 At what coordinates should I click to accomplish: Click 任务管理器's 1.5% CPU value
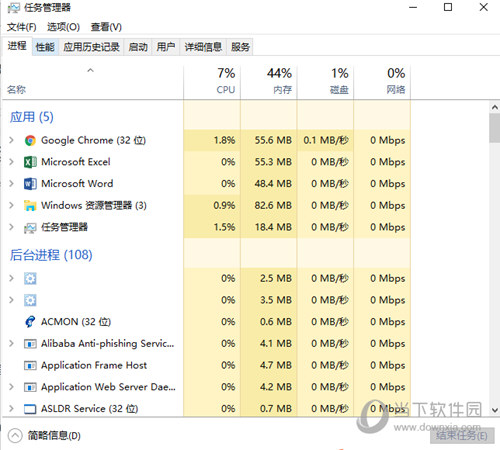pyautogui.click(x=224, y=227)
